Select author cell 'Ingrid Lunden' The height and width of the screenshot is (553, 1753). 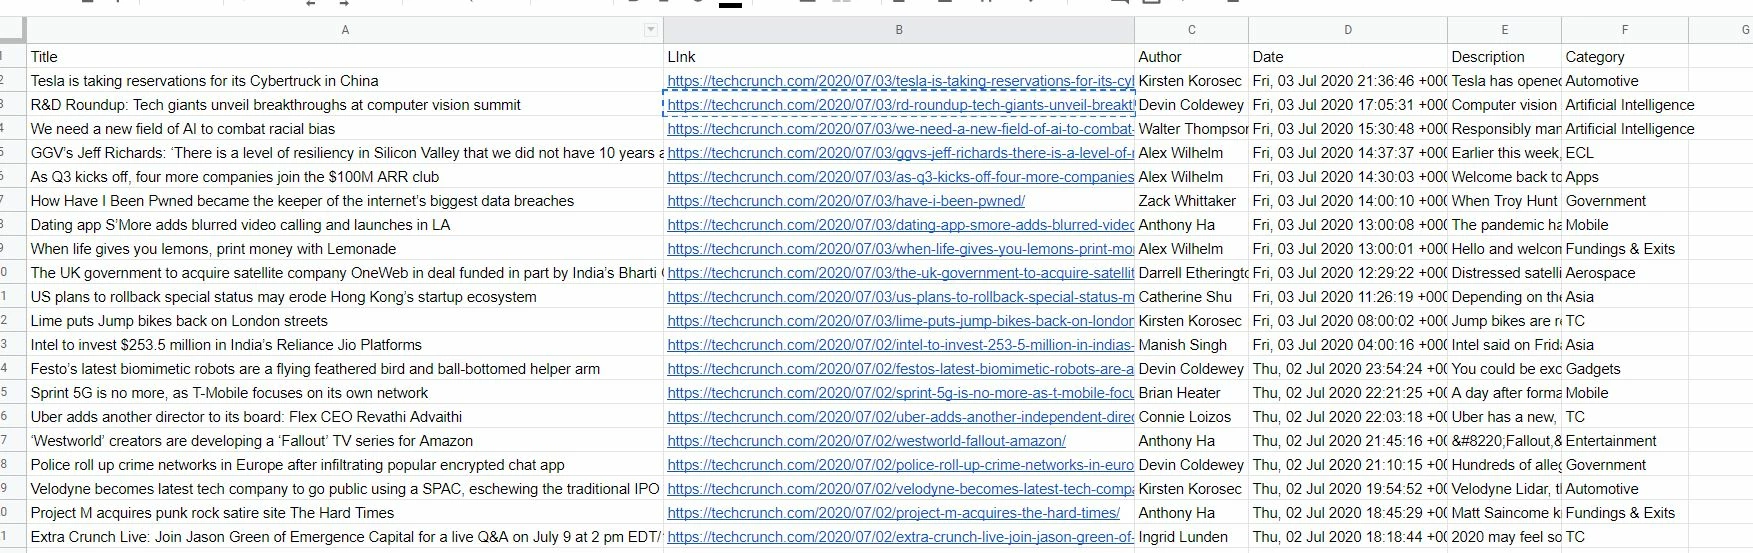click(1191, 537)
